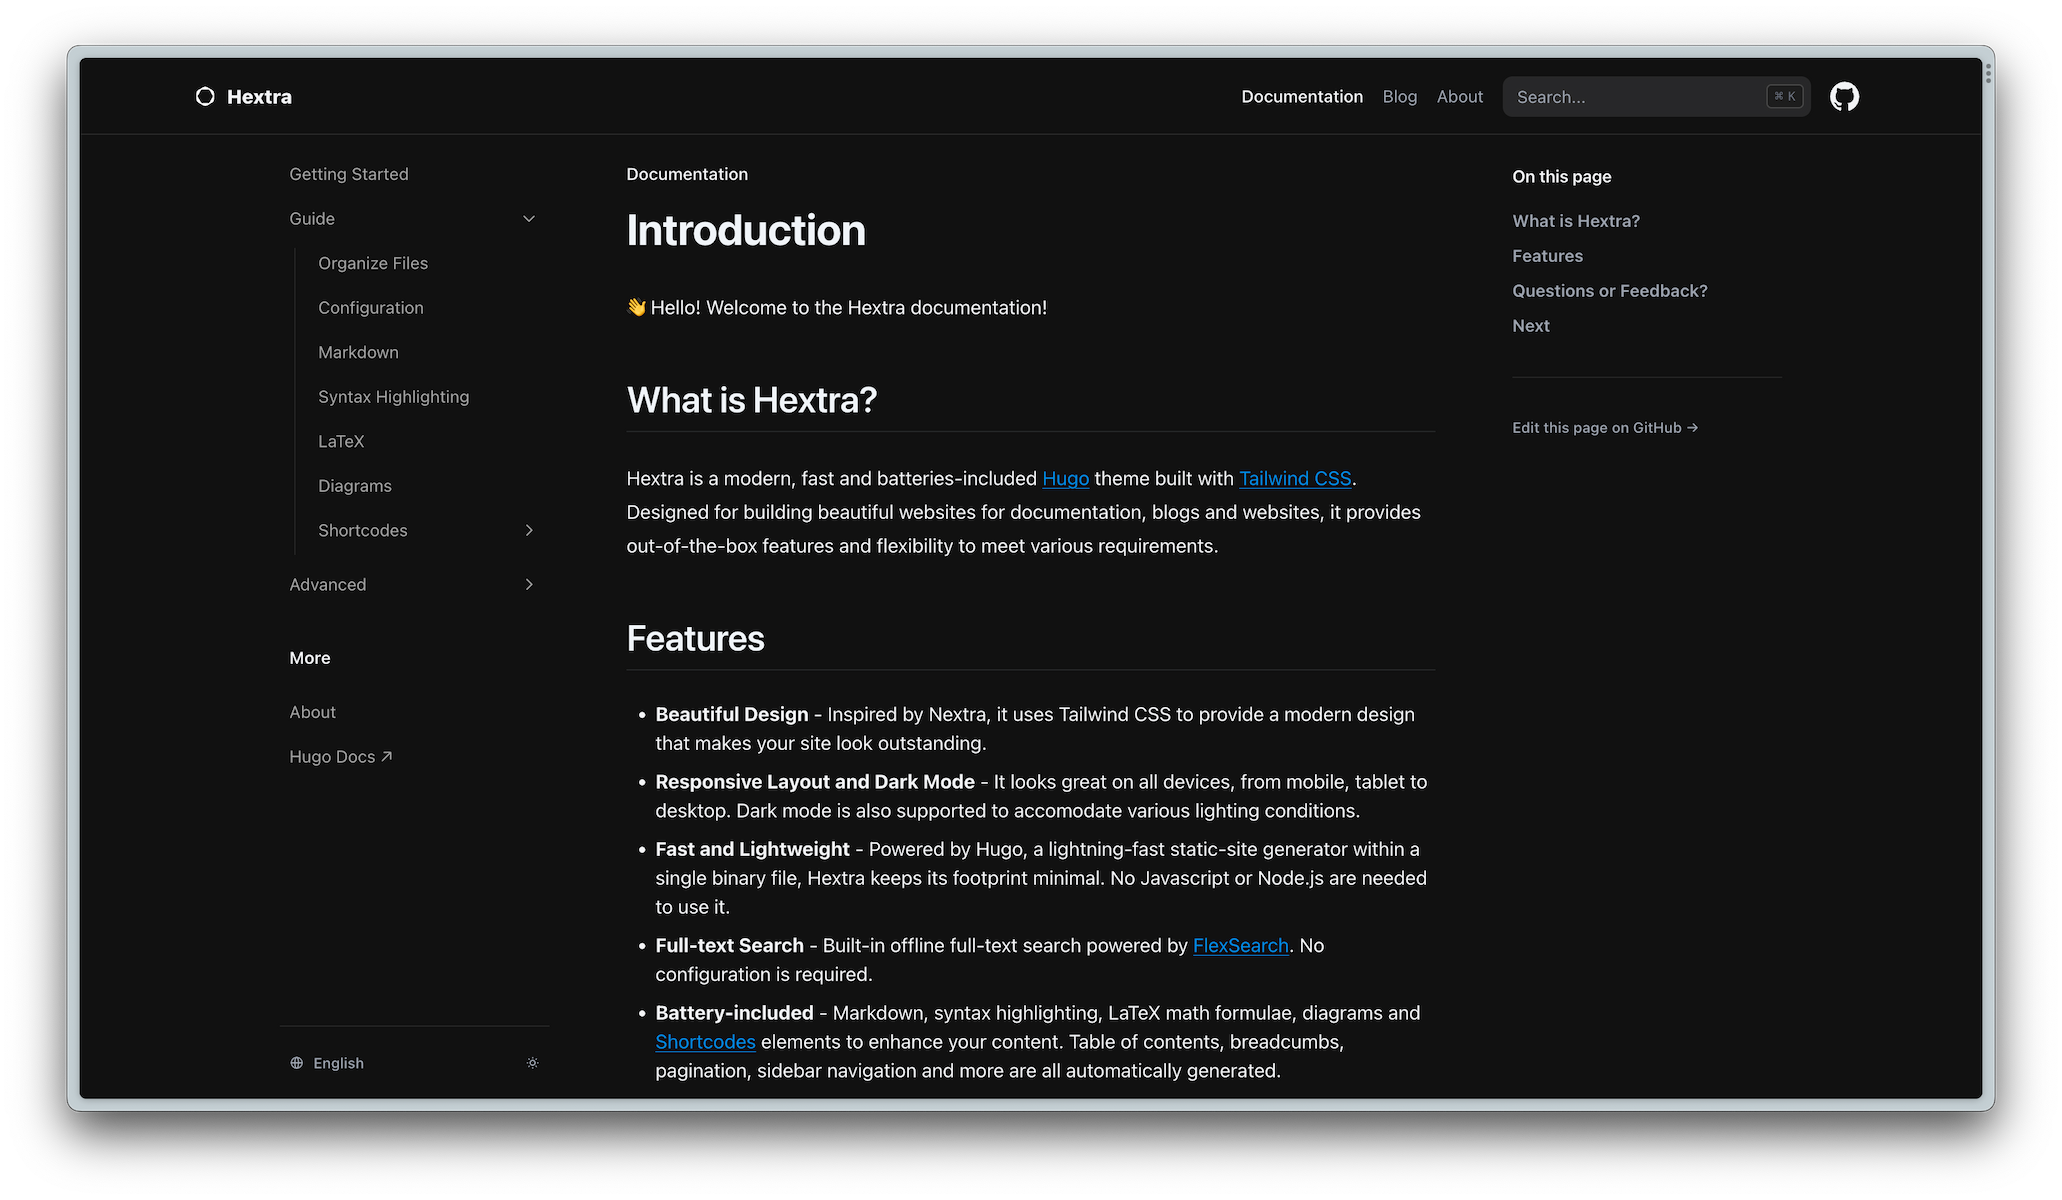Image resolution: width=2062 pixels, height=1200 pixels.
Task: Select Syntax Highlighting in the sidebar
Action: click(x=393, y=397)
